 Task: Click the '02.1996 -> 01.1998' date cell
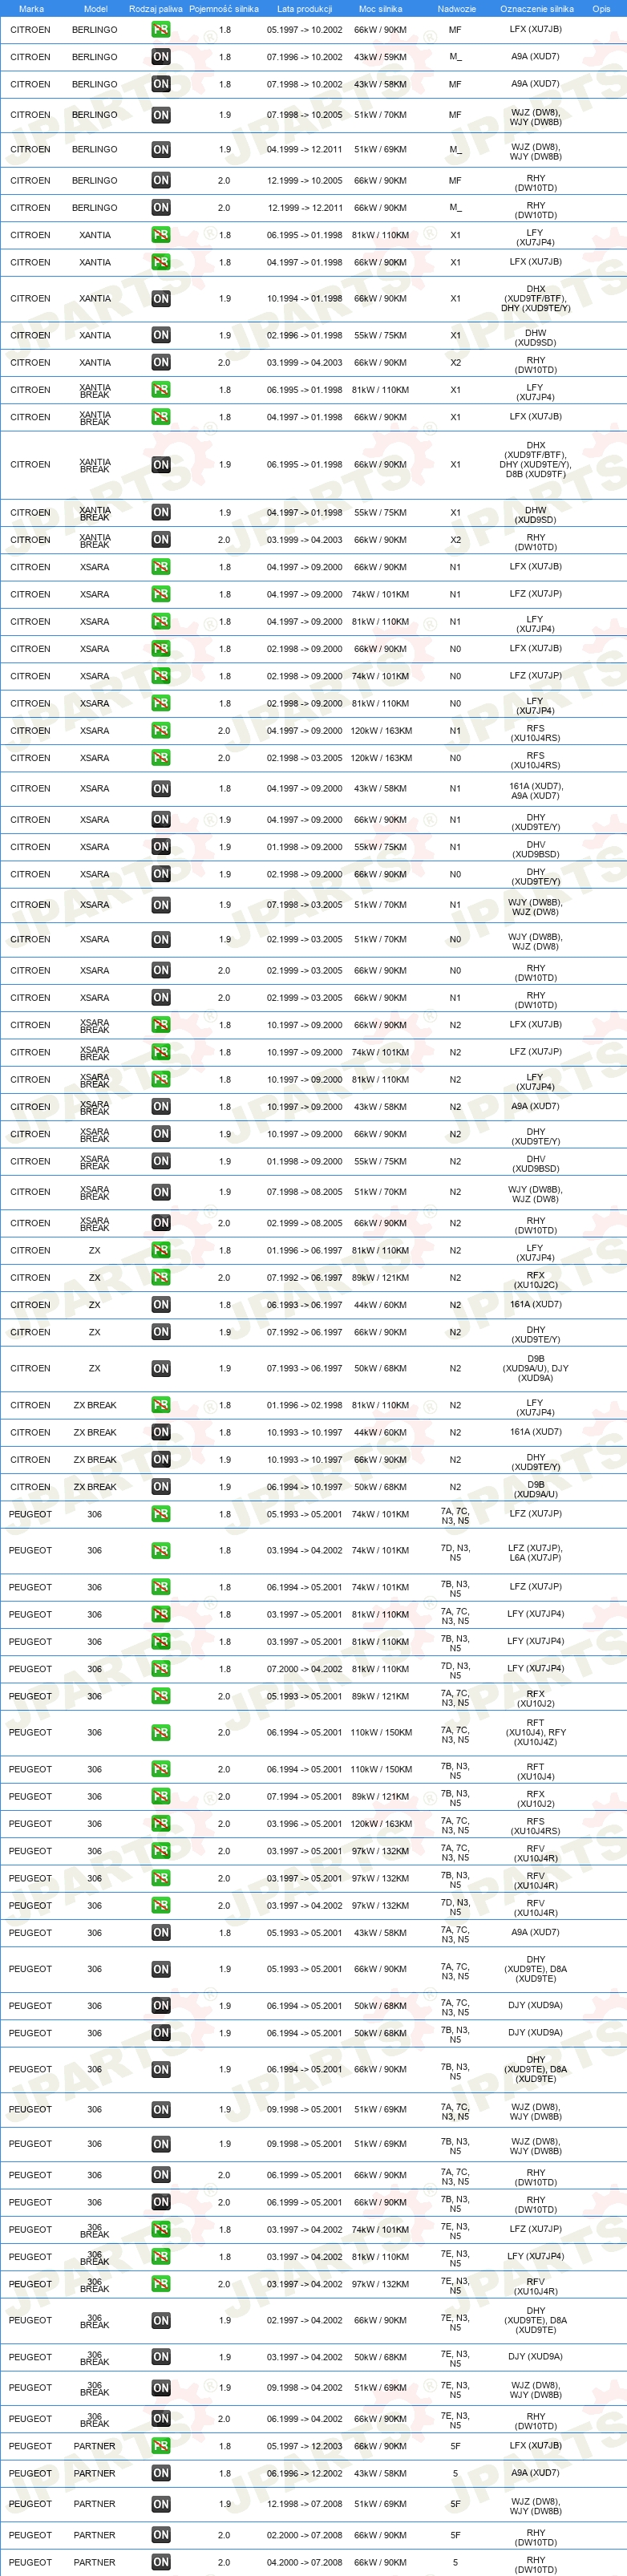point(304,335)
